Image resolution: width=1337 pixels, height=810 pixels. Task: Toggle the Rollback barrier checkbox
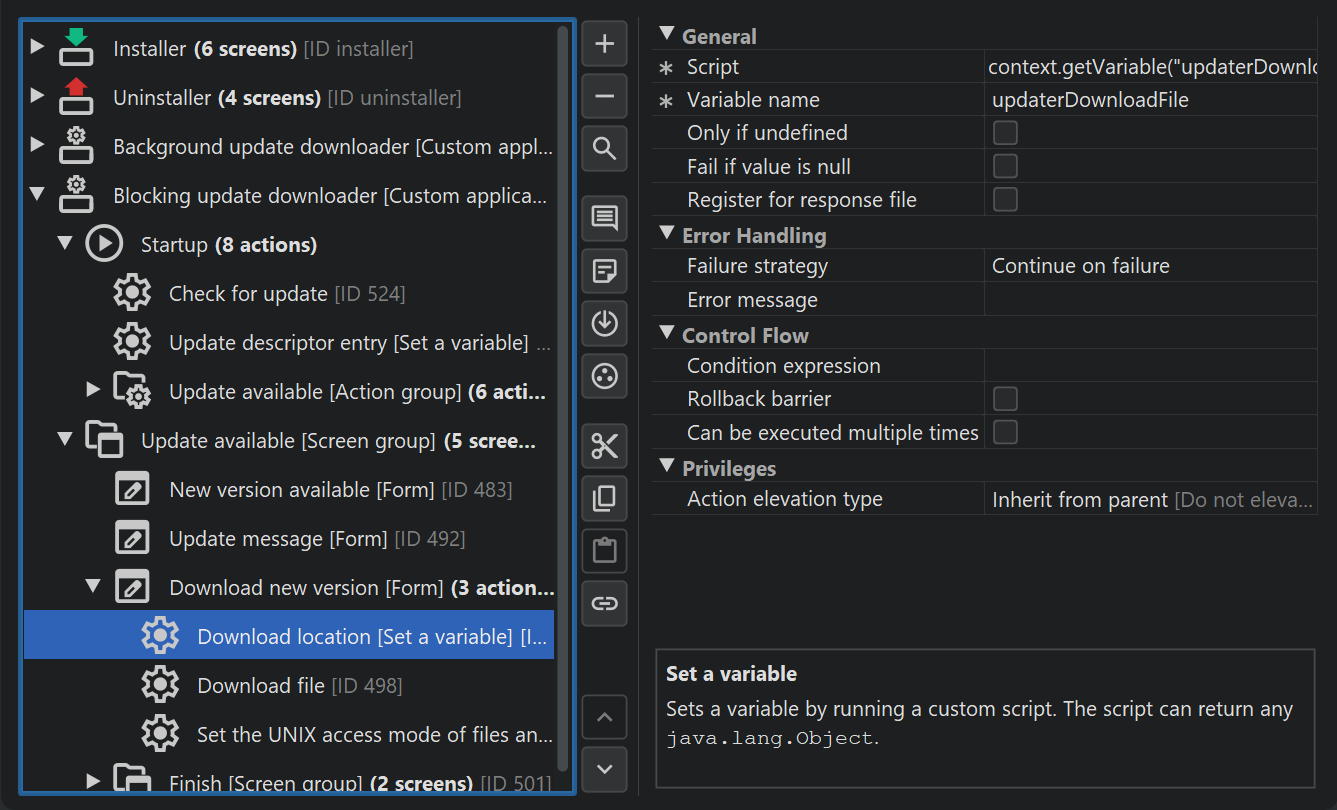(1005, 399)
